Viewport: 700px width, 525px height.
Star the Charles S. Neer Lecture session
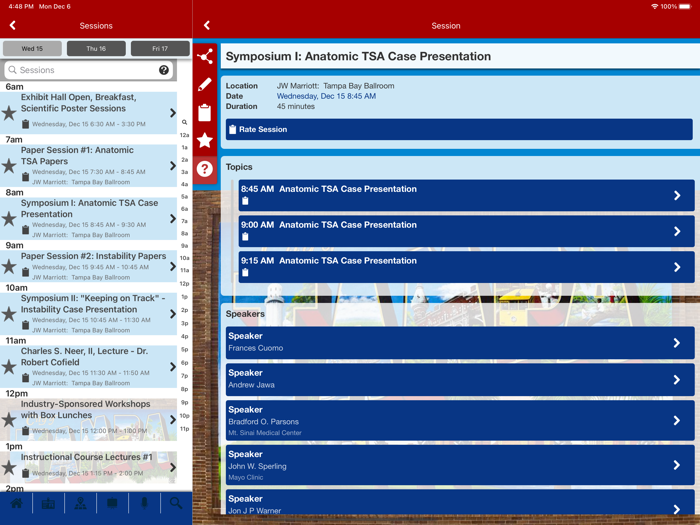[x=9, y=367]
